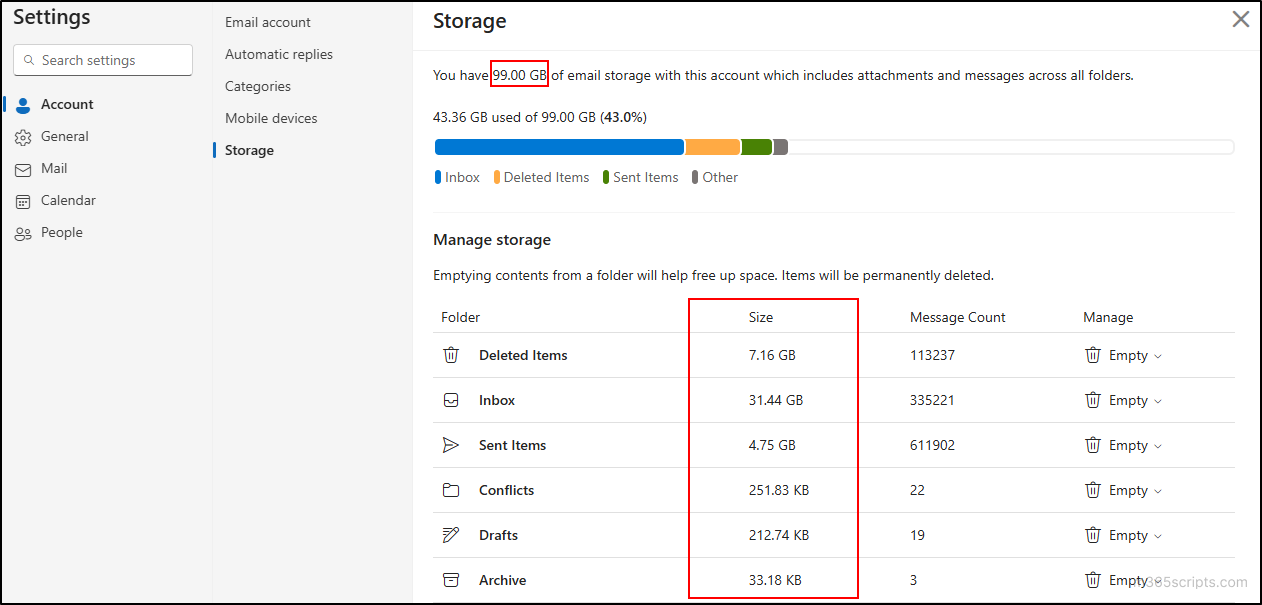
Task: Click the People contacts icon
Action: click(23, 233)
